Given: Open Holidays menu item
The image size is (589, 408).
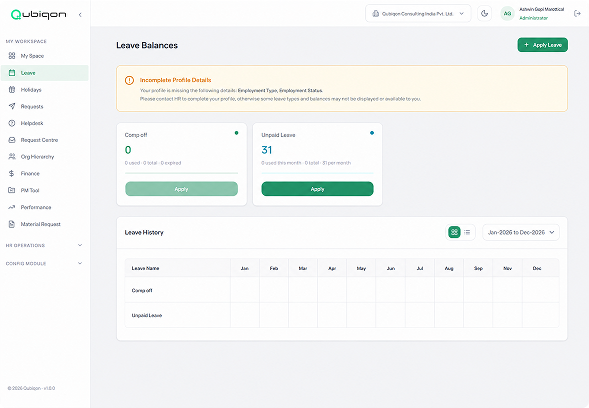Looking at the screenshot, I should 45,89.
